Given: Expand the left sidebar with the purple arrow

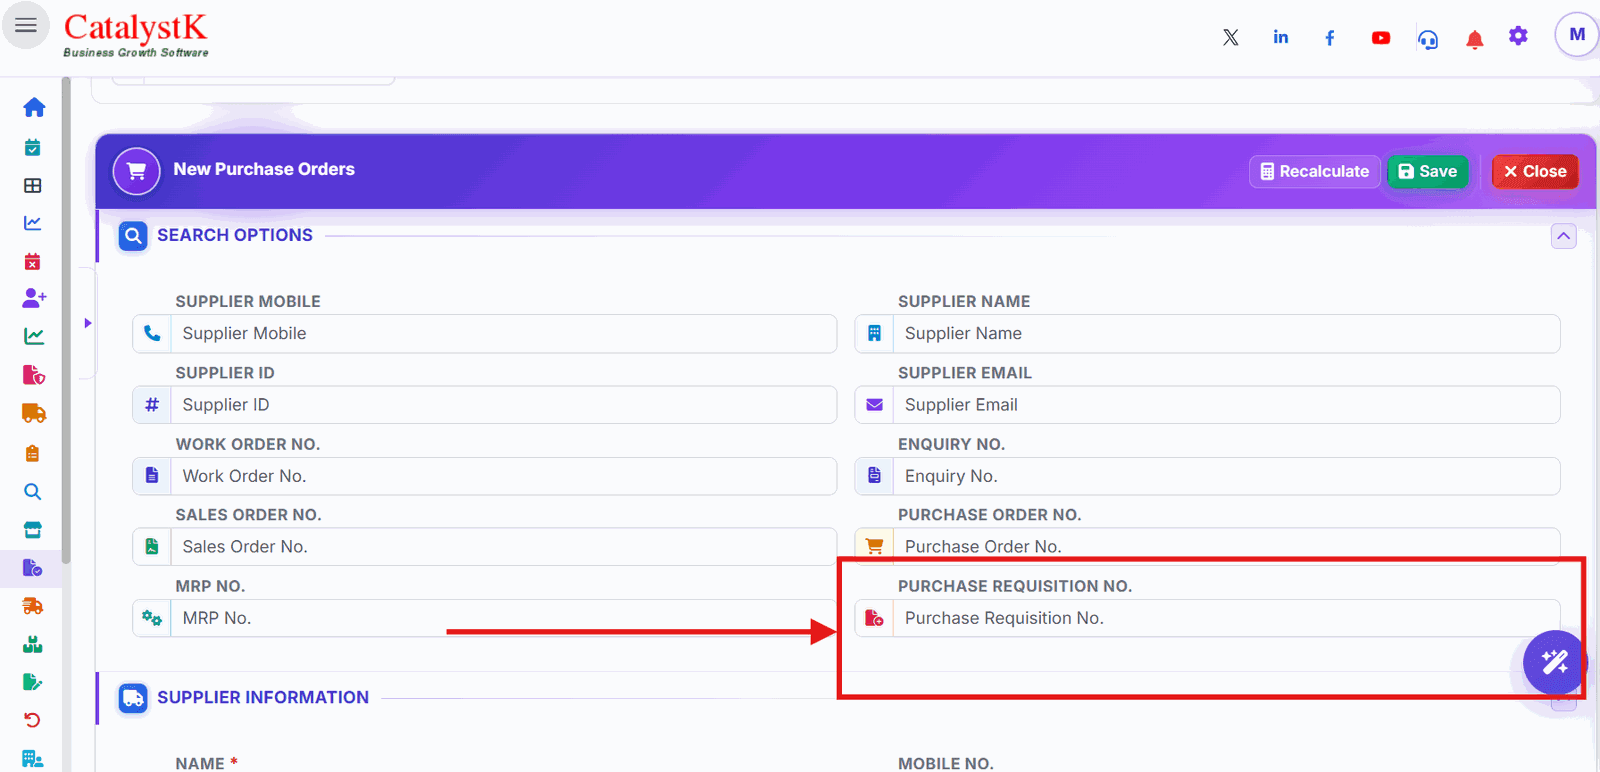Looking at the screenshot, I should (x=88, y=323).
